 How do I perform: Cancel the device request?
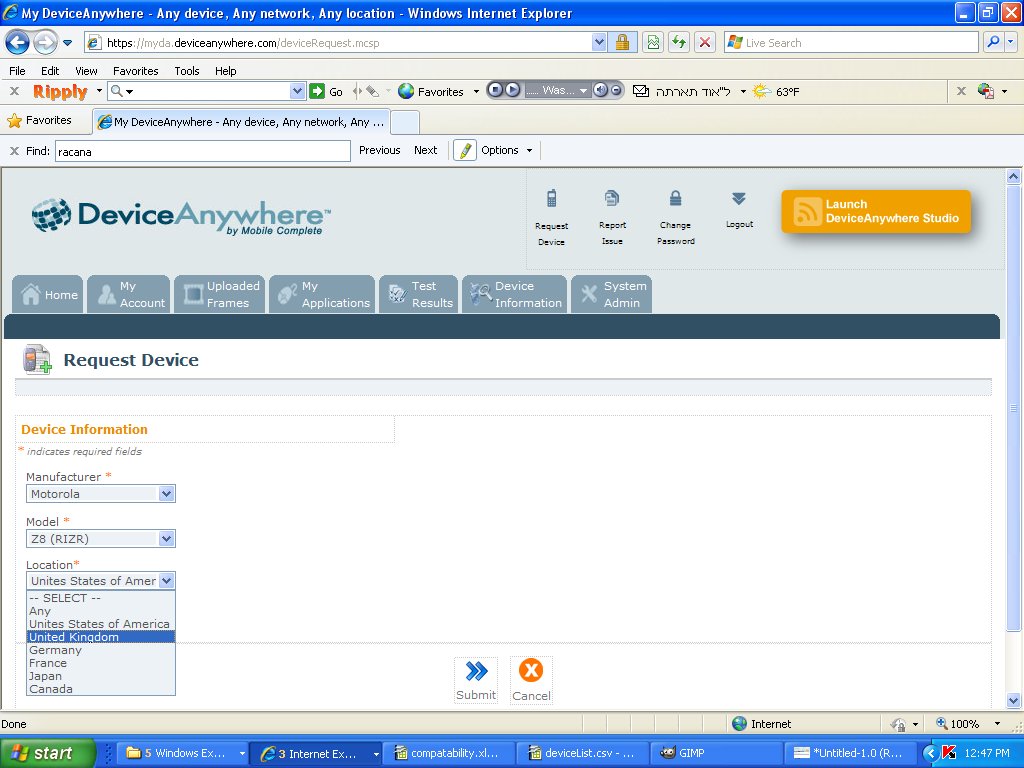point(531,680)
